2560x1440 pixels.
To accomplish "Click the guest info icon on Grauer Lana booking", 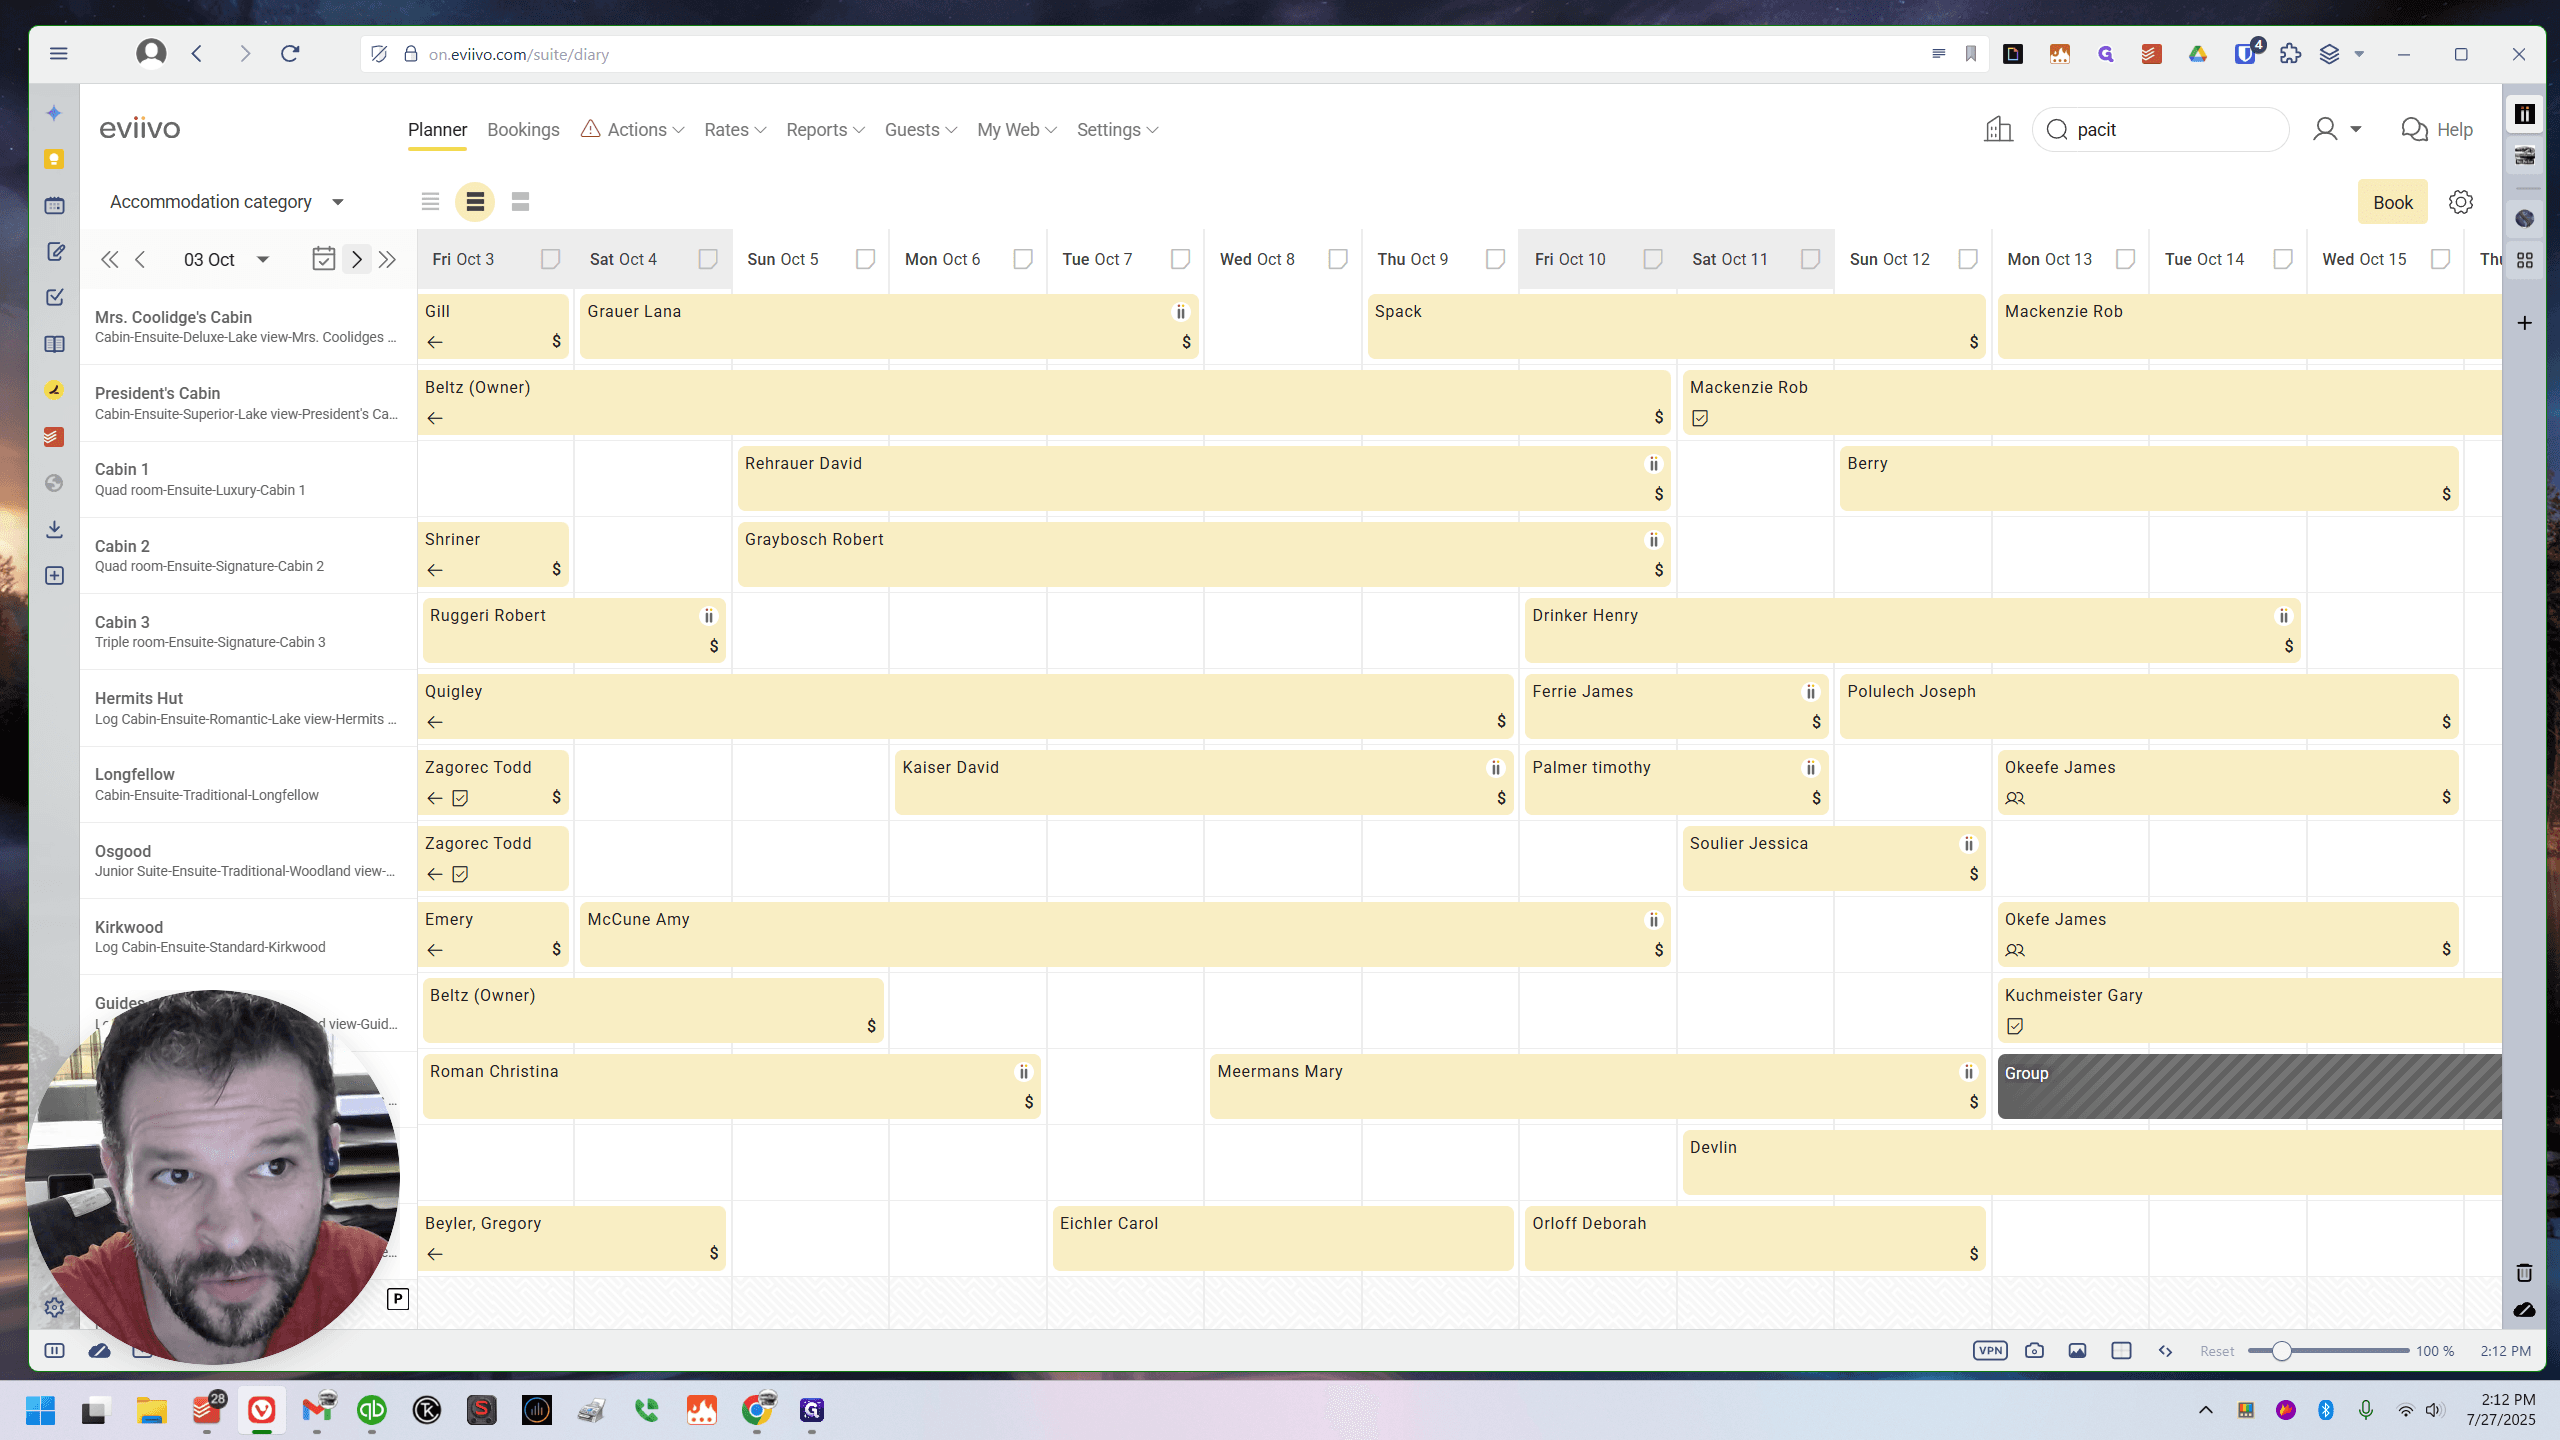I will (x=1181, y=312).
